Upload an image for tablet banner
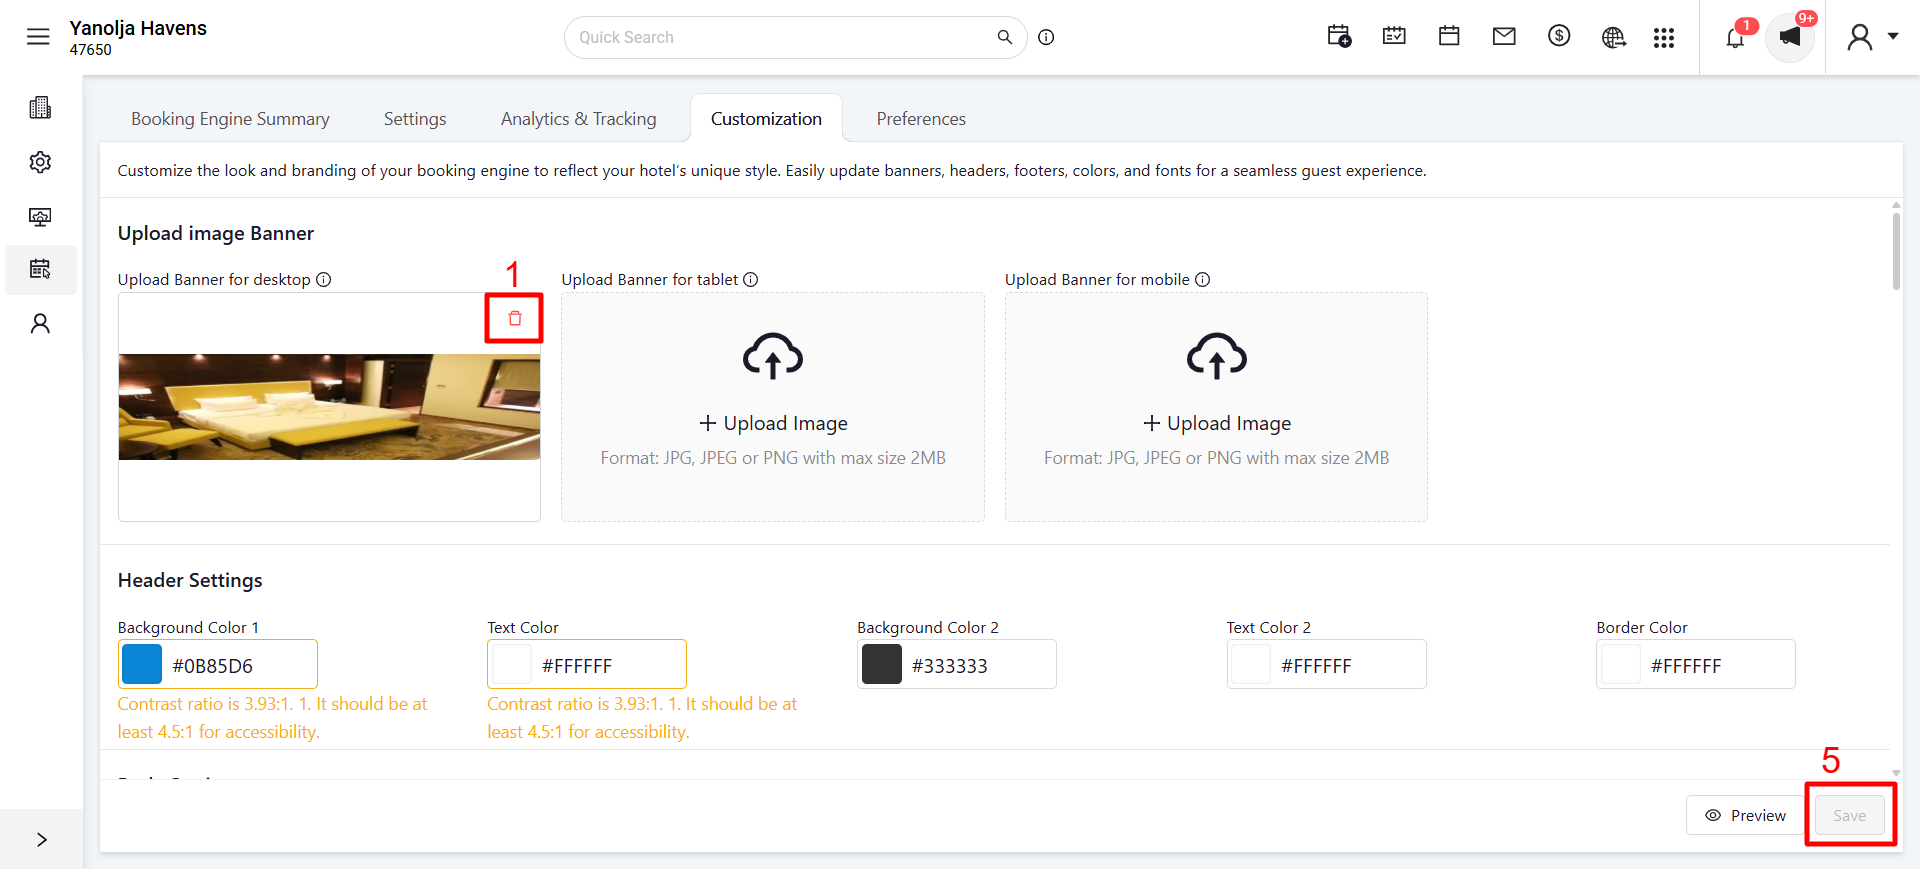Screen dimensions: 1920x869 [x=773, y=423]
